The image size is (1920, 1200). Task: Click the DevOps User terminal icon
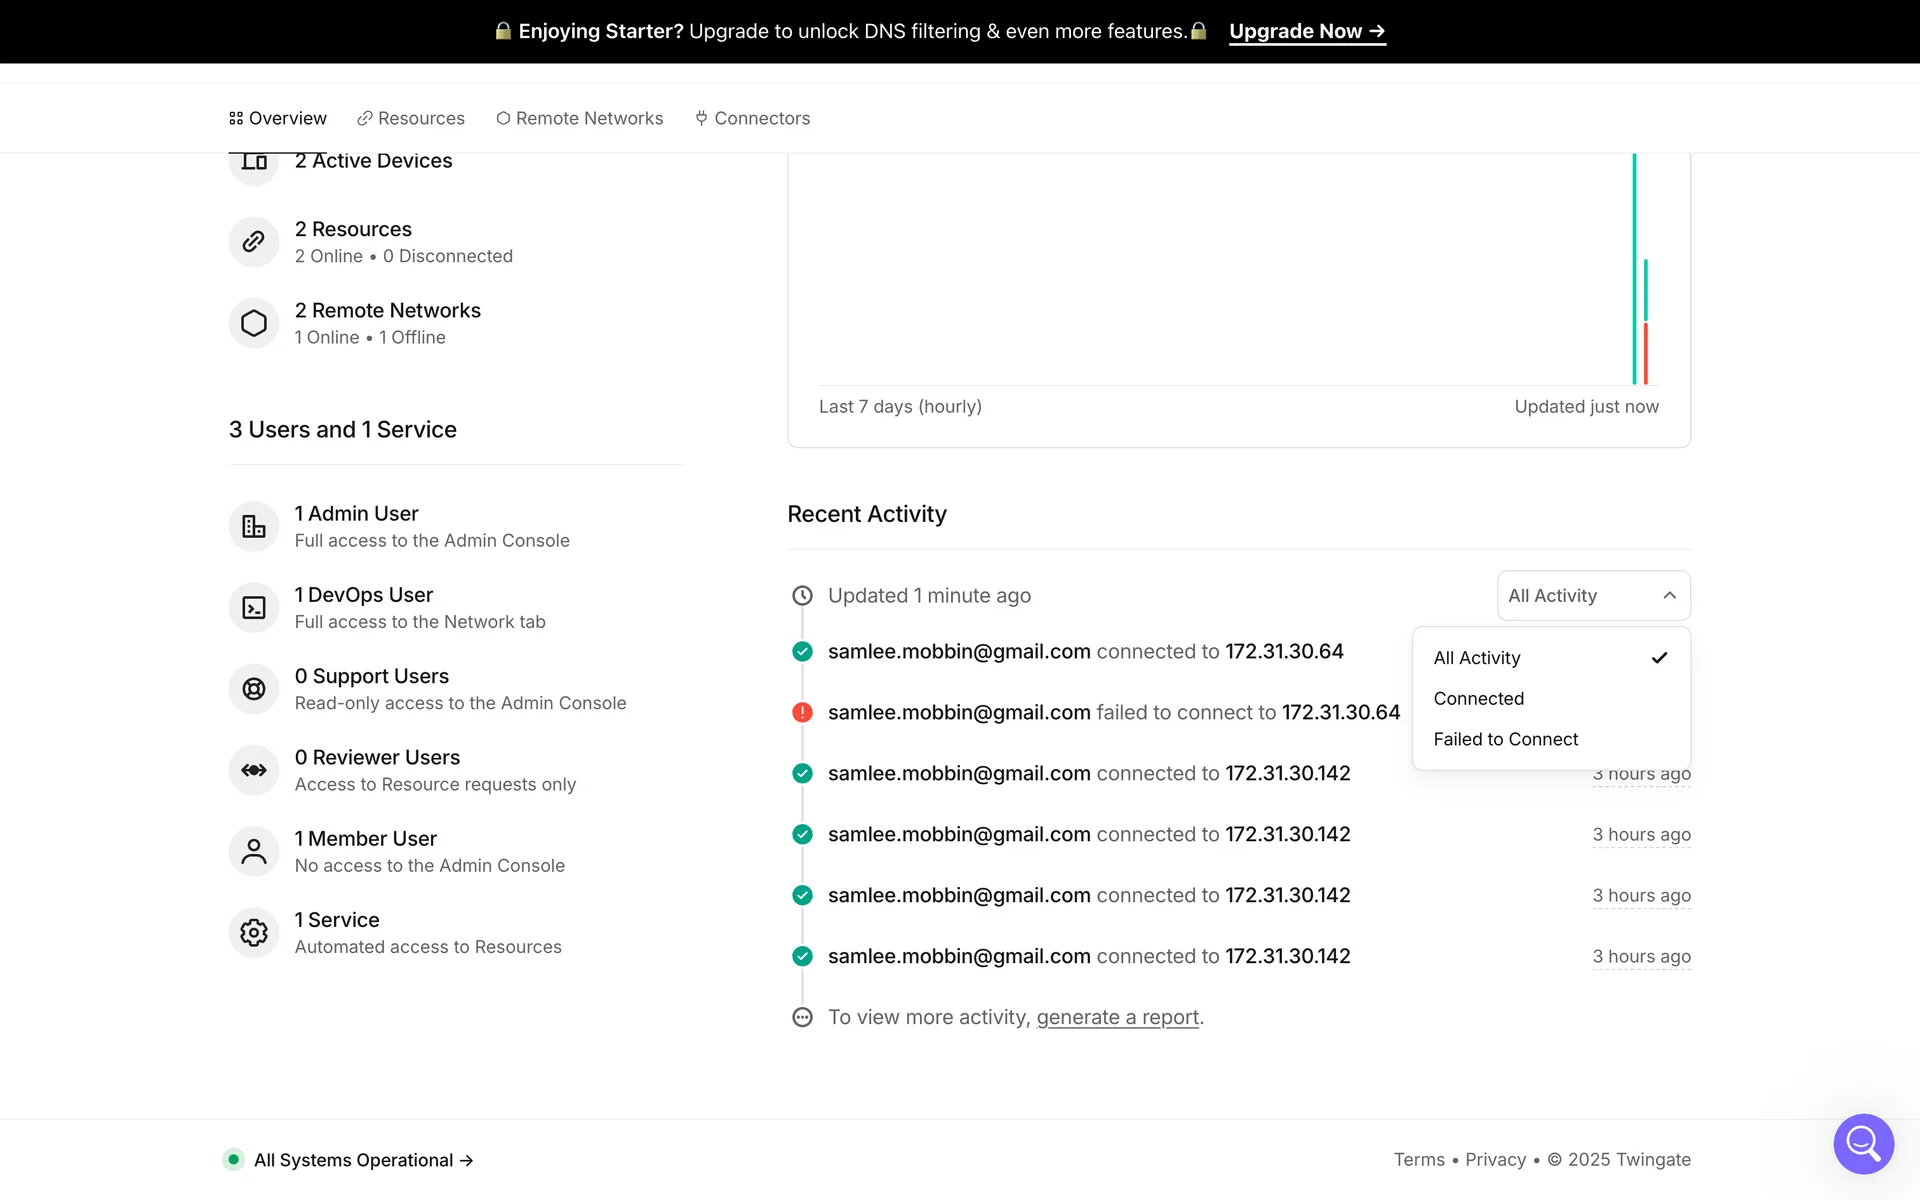(x=254, y=607)
